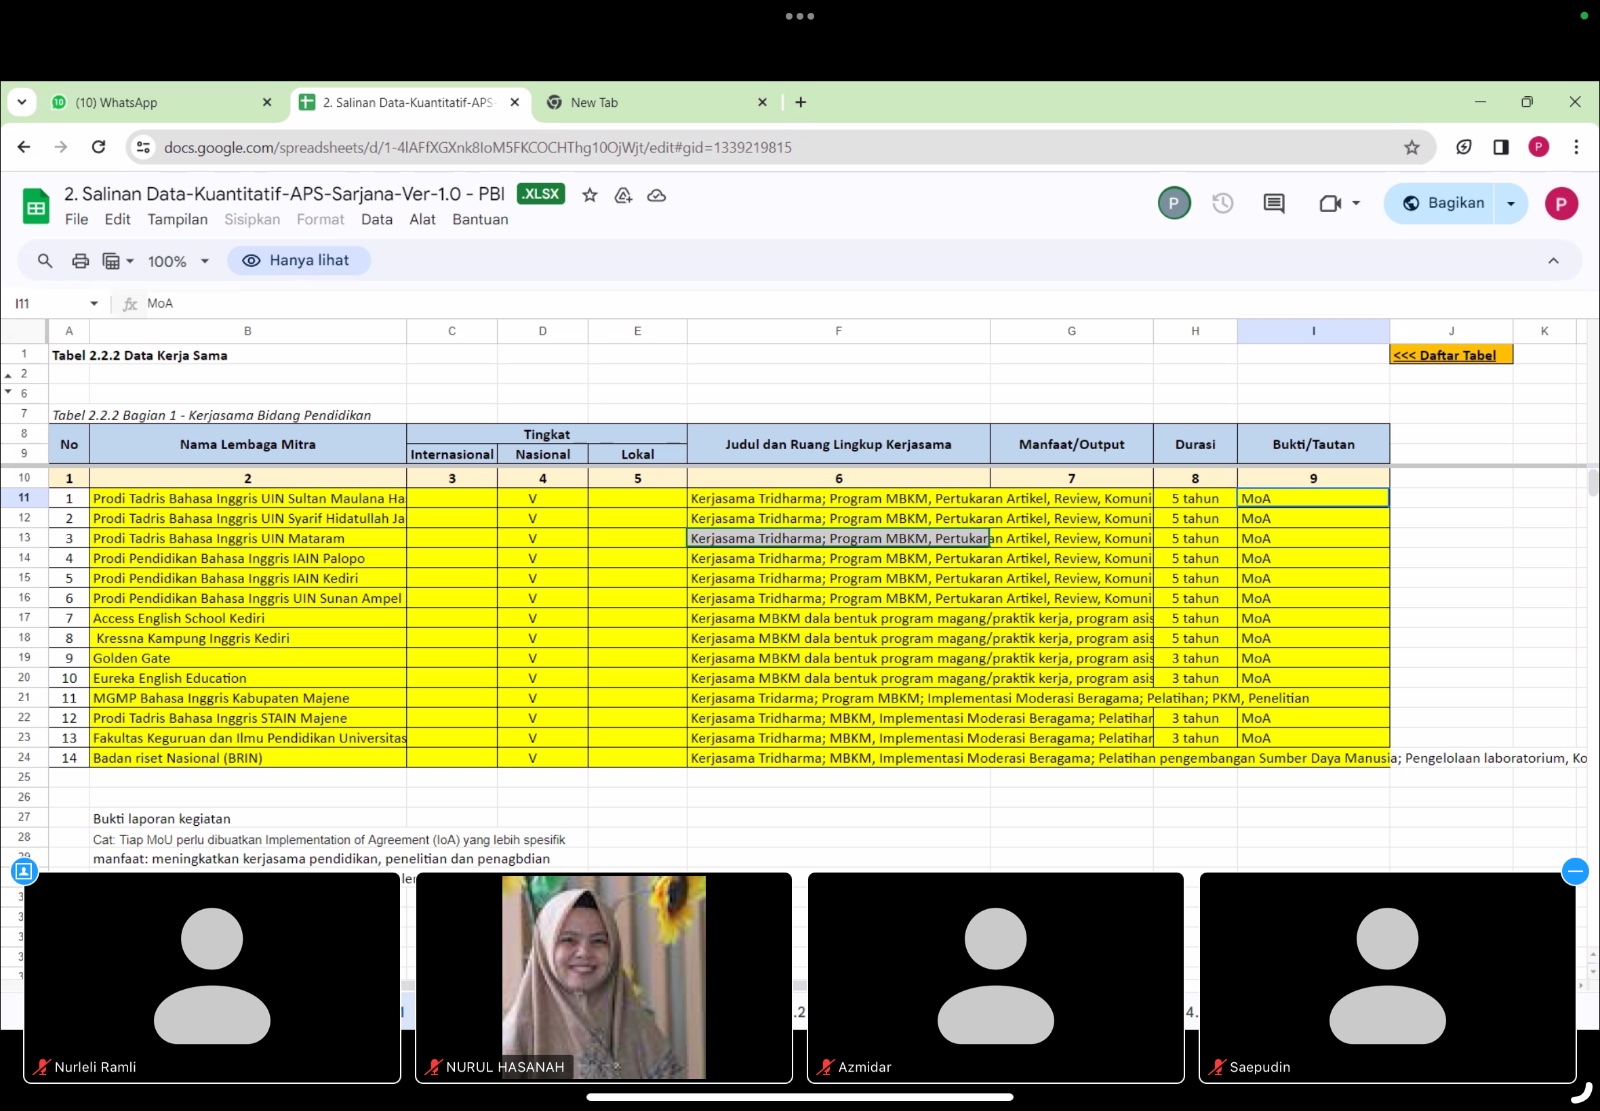This screenshot has height=1111, width=1600.
Task: Bookmark this page with star icon
Action: click(x=1411, y=147)
